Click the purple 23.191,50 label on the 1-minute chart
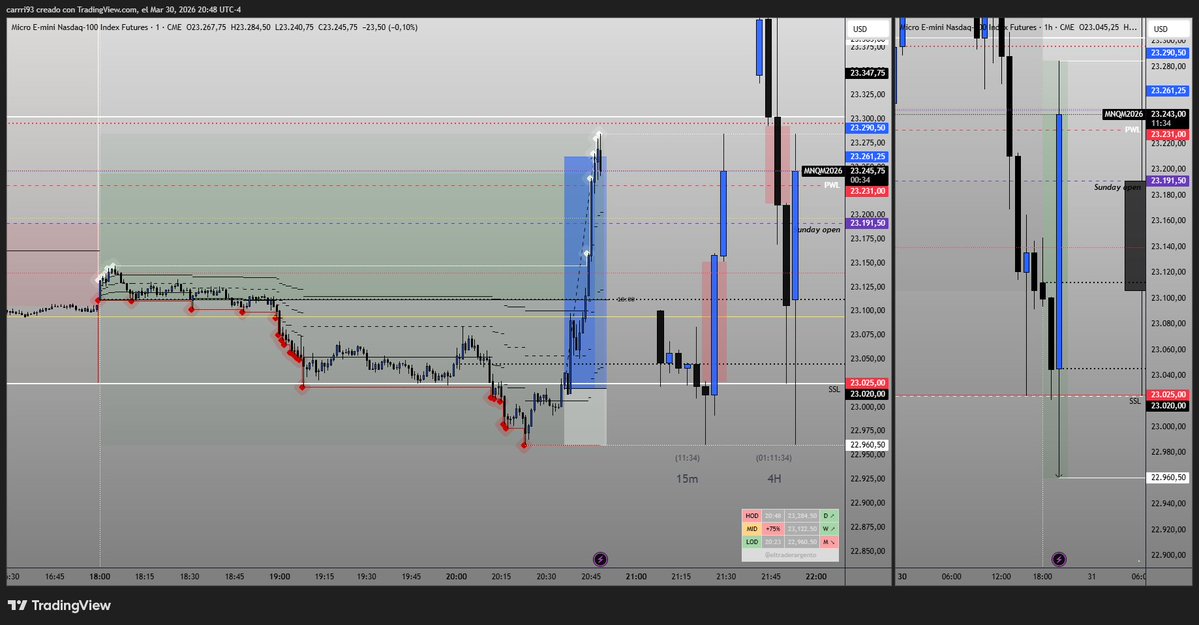The width and height of the screenshot is (1199, 625). point(867,223)
